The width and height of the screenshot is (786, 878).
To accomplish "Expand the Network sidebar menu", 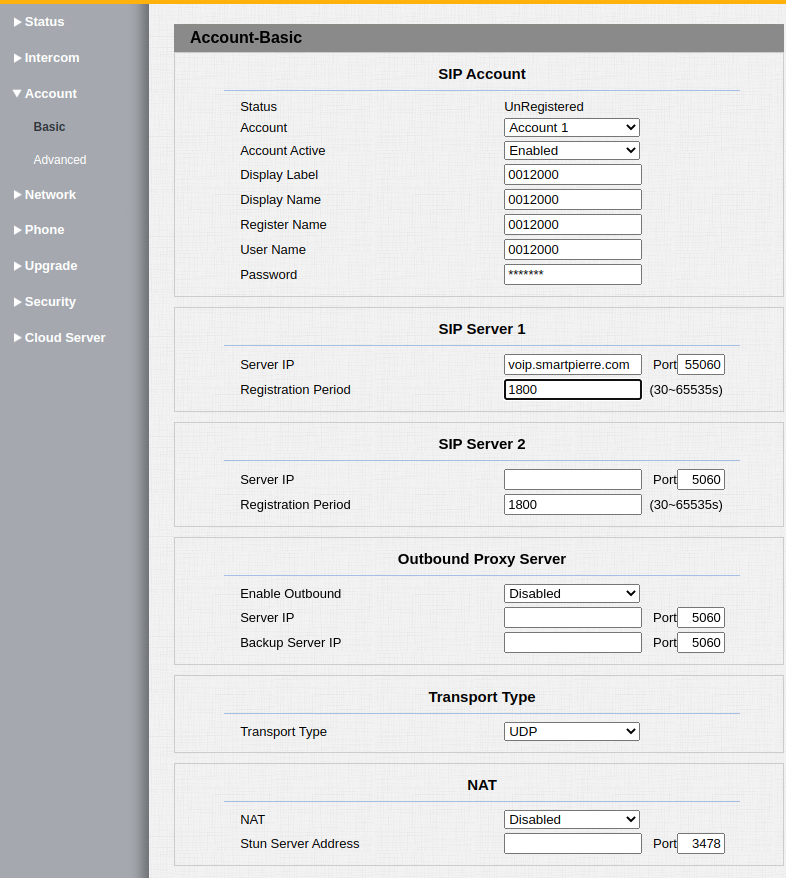I will tap(50, 195).
